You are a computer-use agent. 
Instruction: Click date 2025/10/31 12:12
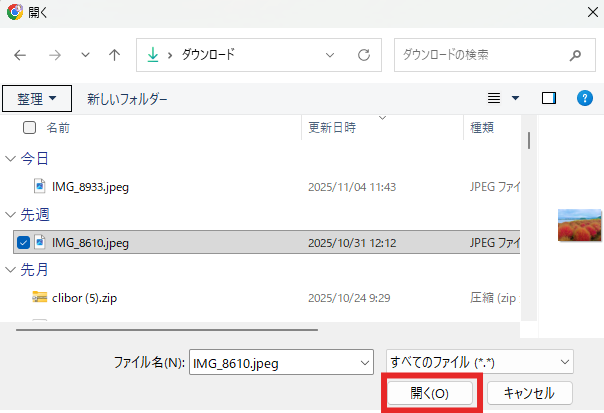pos(352,243)
